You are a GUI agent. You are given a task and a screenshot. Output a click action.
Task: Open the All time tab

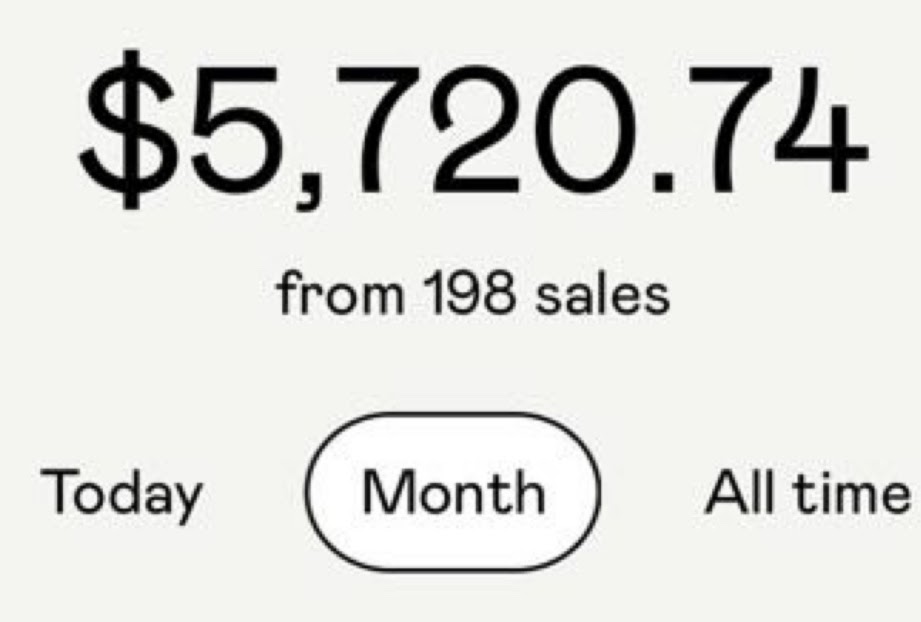coord(806,492)
